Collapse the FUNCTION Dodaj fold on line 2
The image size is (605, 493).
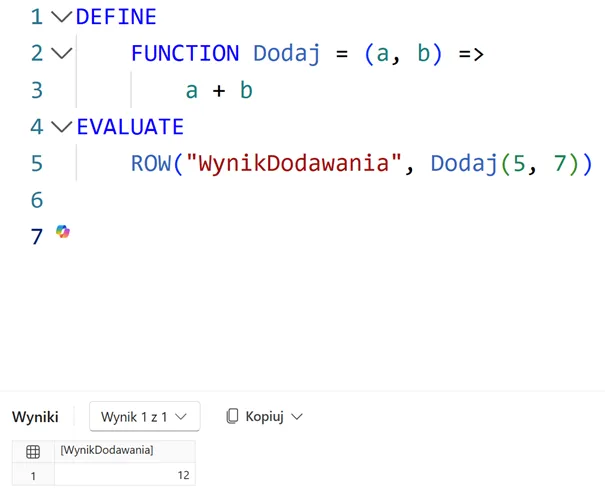point(61,54)
